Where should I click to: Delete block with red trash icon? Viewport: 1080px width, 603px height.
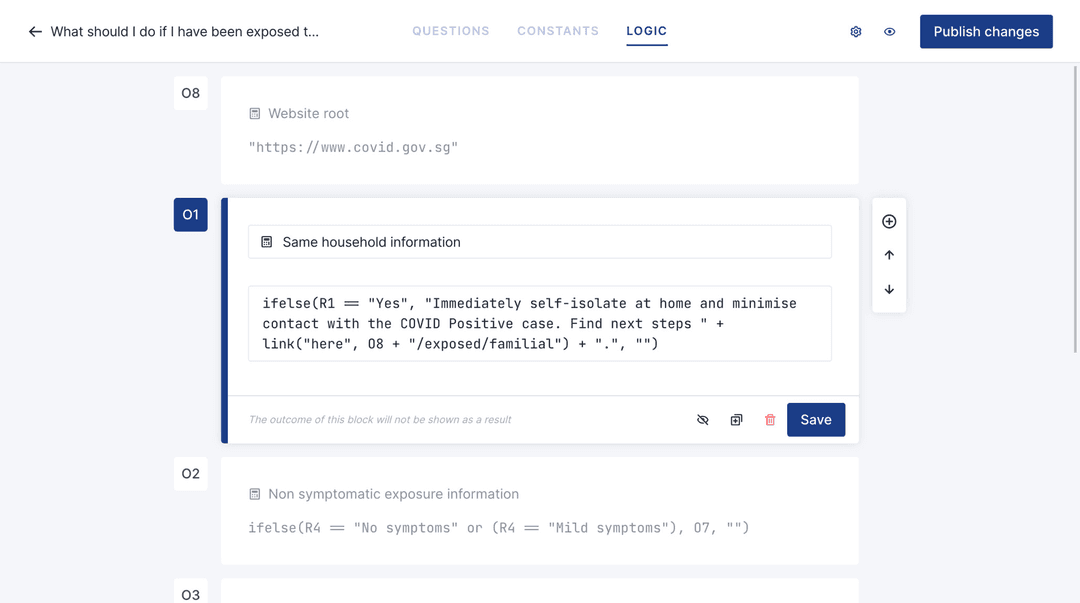[769, 420]
